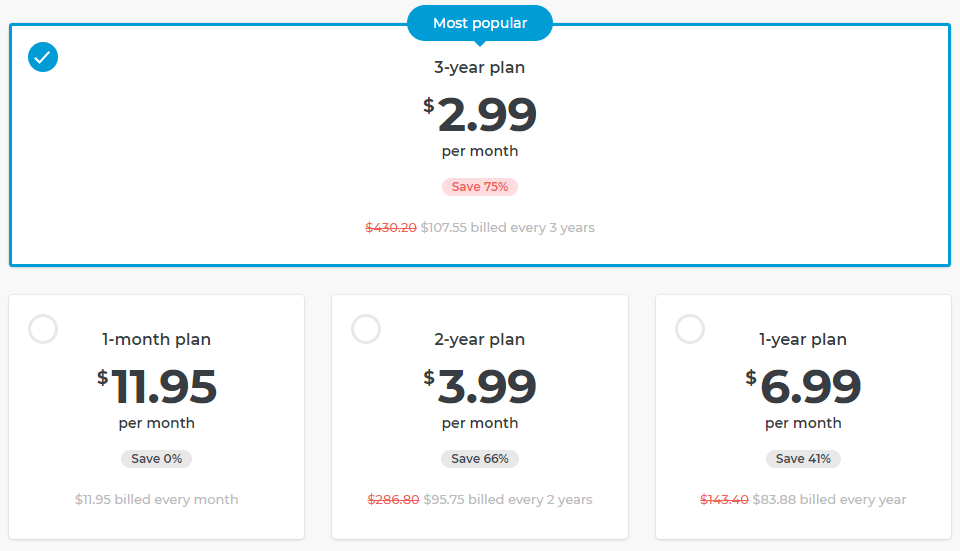This screenshot has width=960, height=551.
Task: Select the 1-month plan radio button
Action: tap(43, 329)
